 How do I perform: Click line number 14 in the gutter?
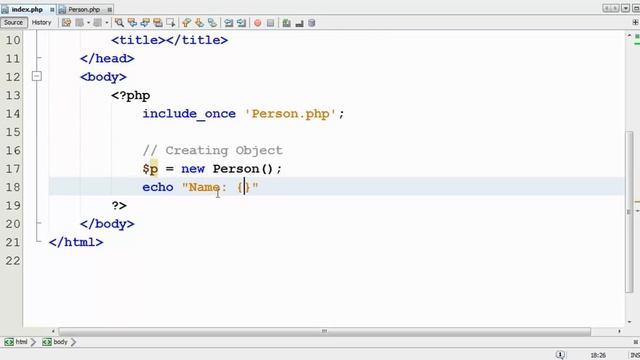(13, 113)
